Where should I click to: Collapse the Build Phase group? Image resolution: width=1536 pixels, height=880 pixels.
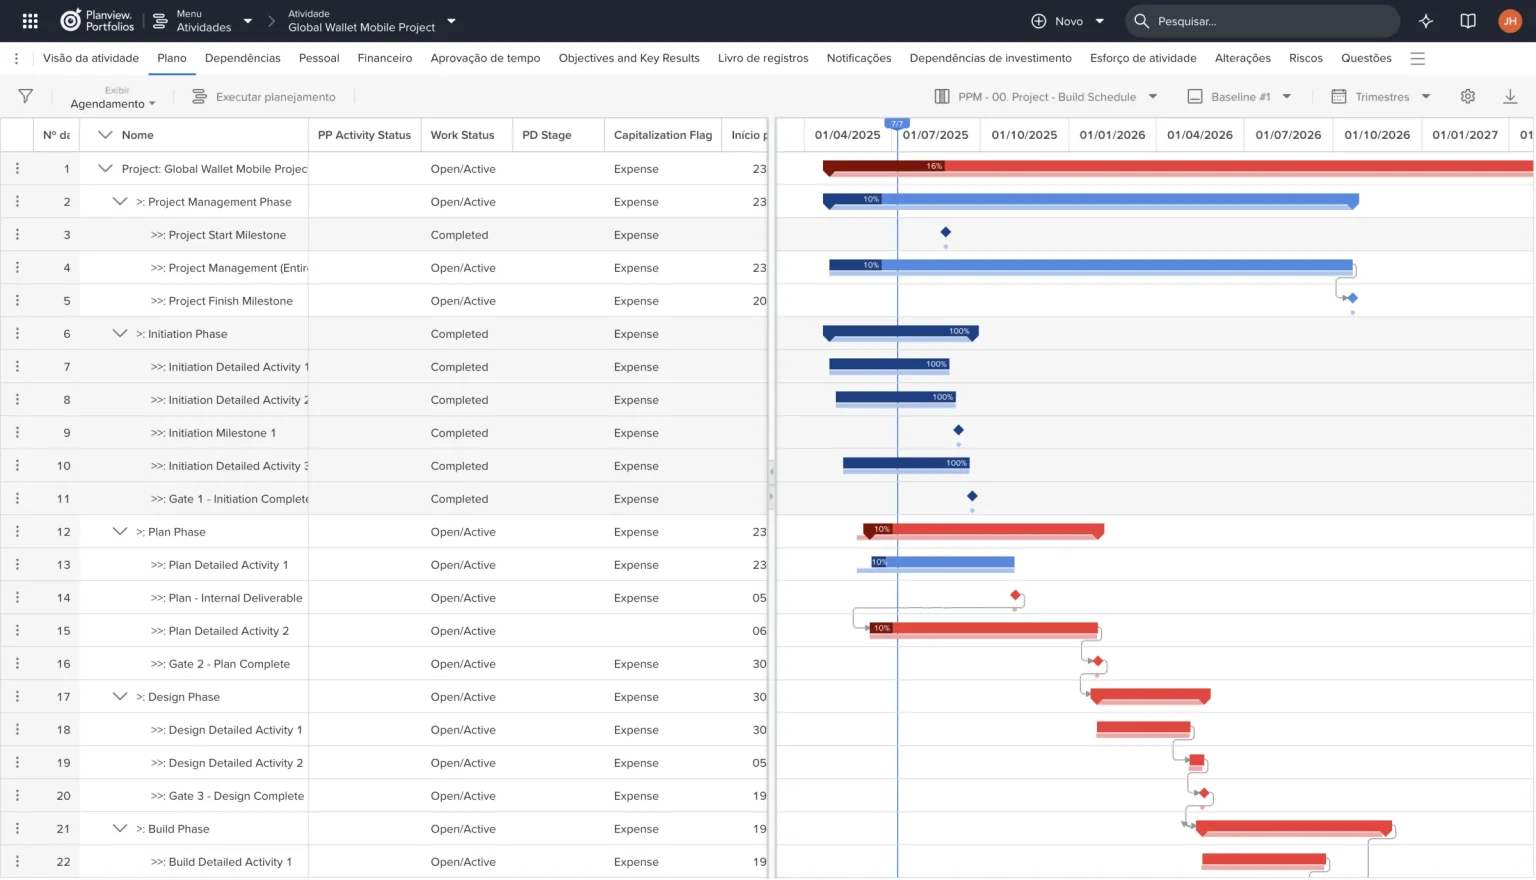point(120,828)
